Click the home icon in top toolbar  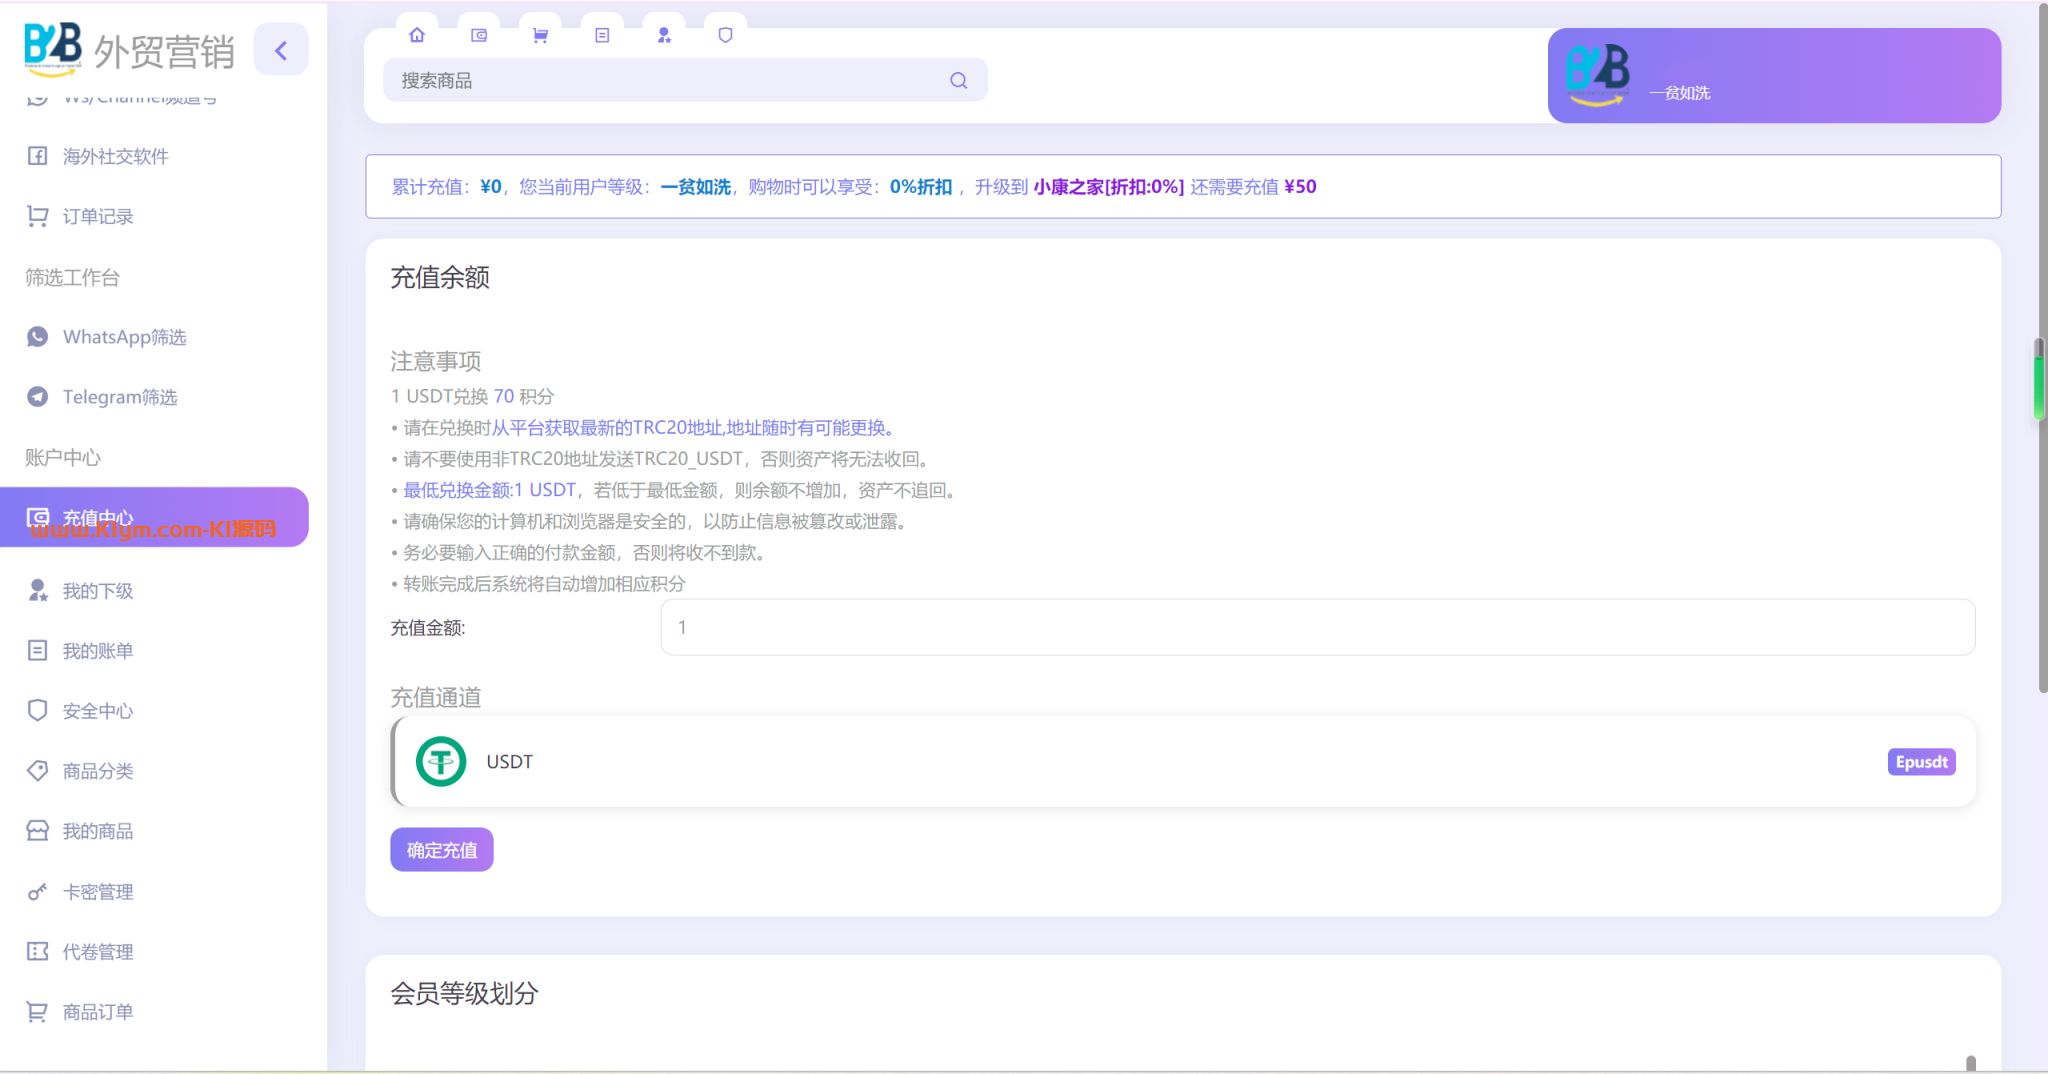click(x=417, y=35)
